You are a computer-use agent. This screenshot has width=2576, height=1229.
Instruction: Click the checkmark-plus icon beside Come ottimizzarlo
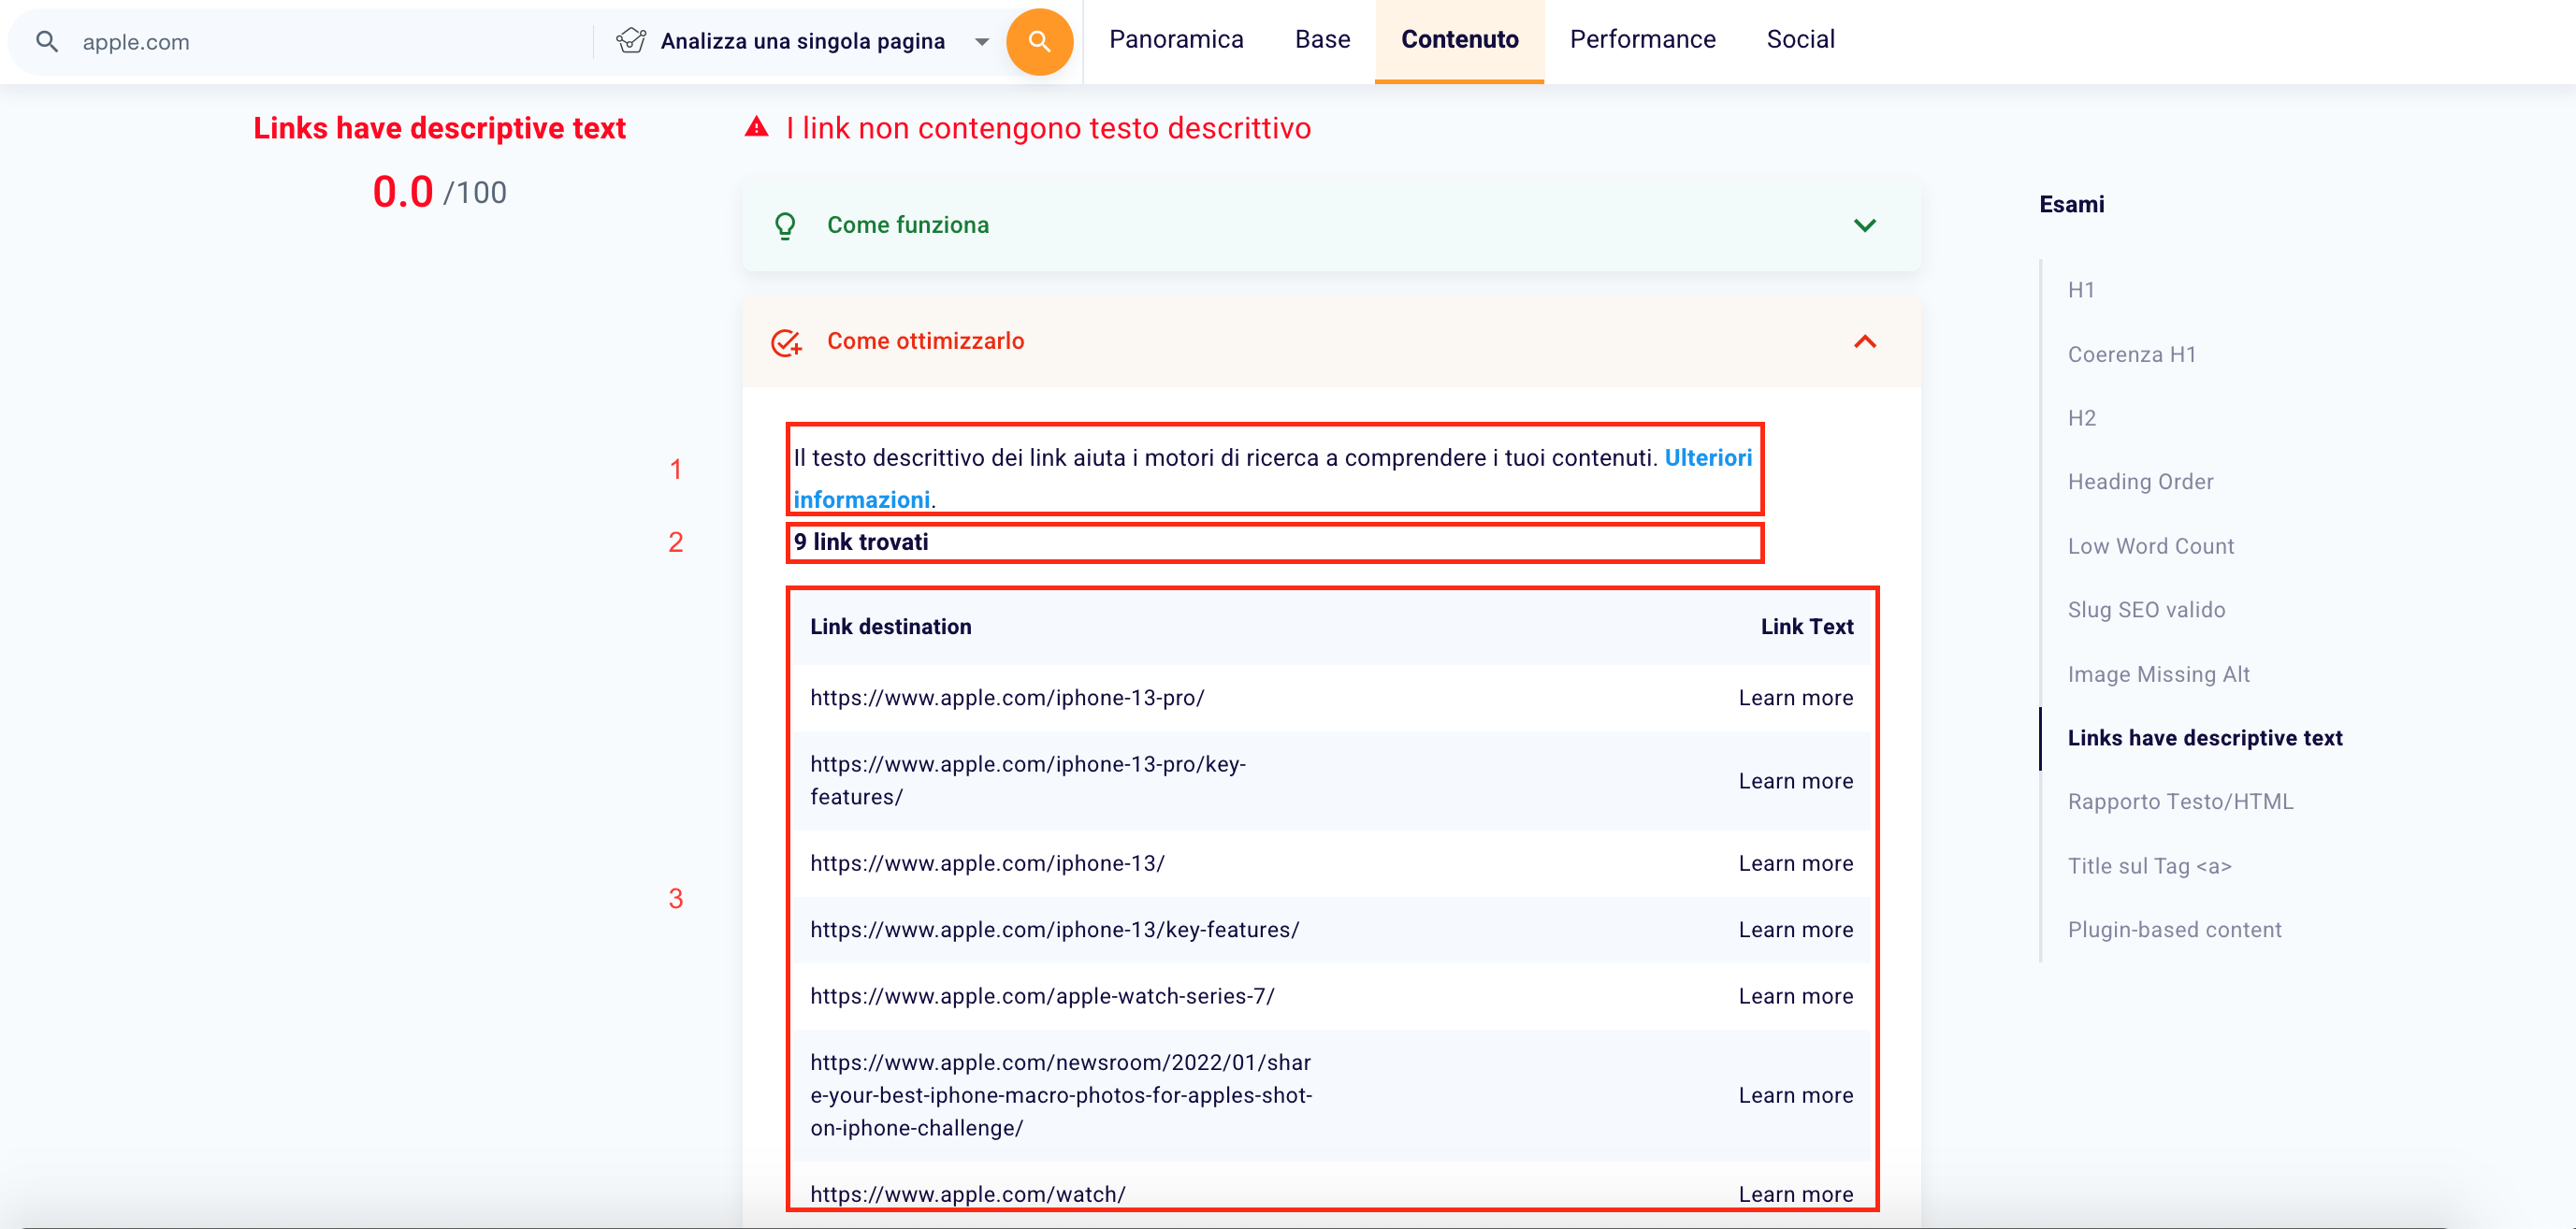[786, 342]
